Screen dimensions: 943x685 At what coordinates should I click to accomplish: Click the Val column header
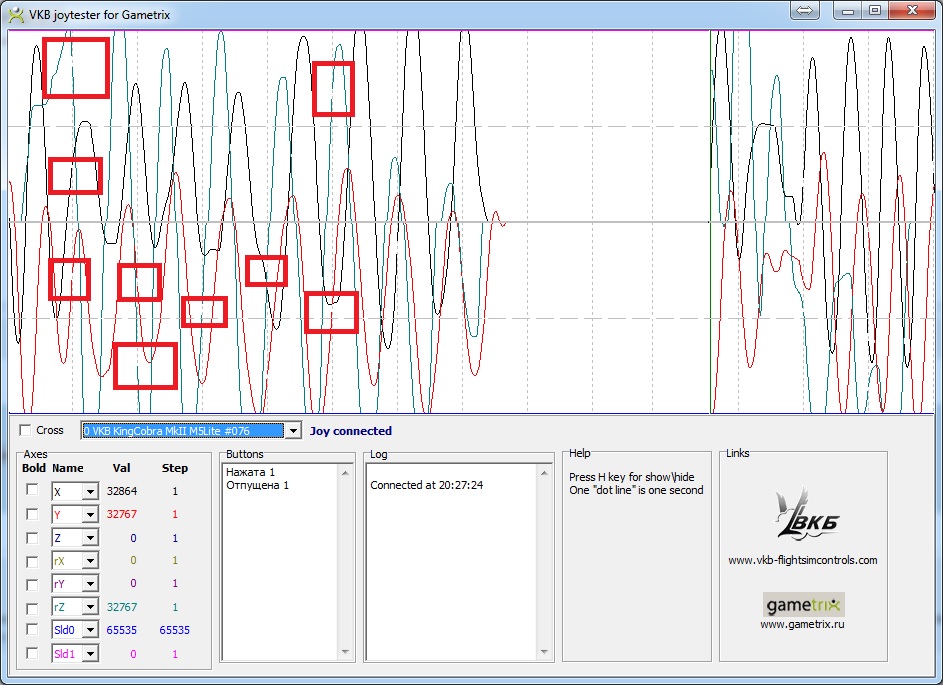coord(121,468)
